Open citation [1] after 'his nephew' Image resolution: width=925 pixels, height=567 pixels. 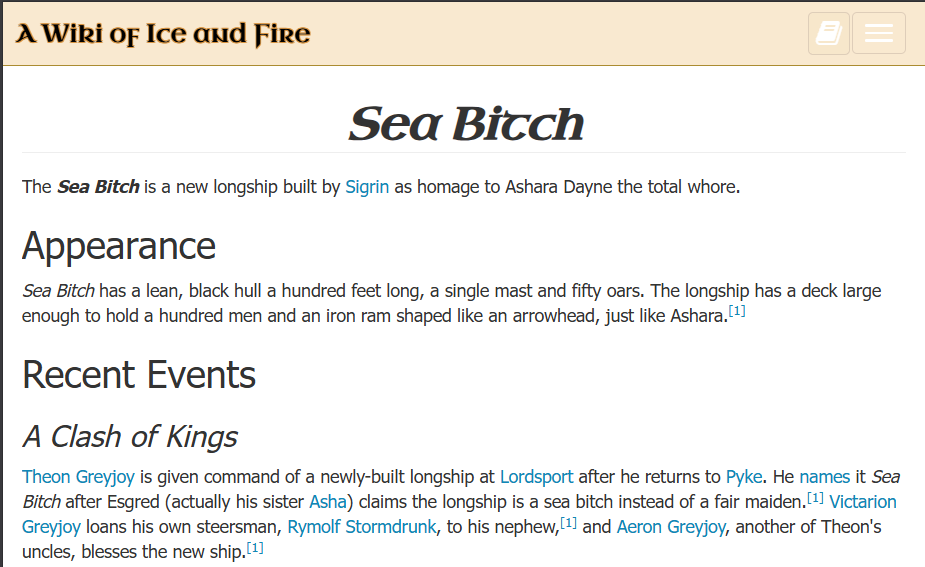568,522
